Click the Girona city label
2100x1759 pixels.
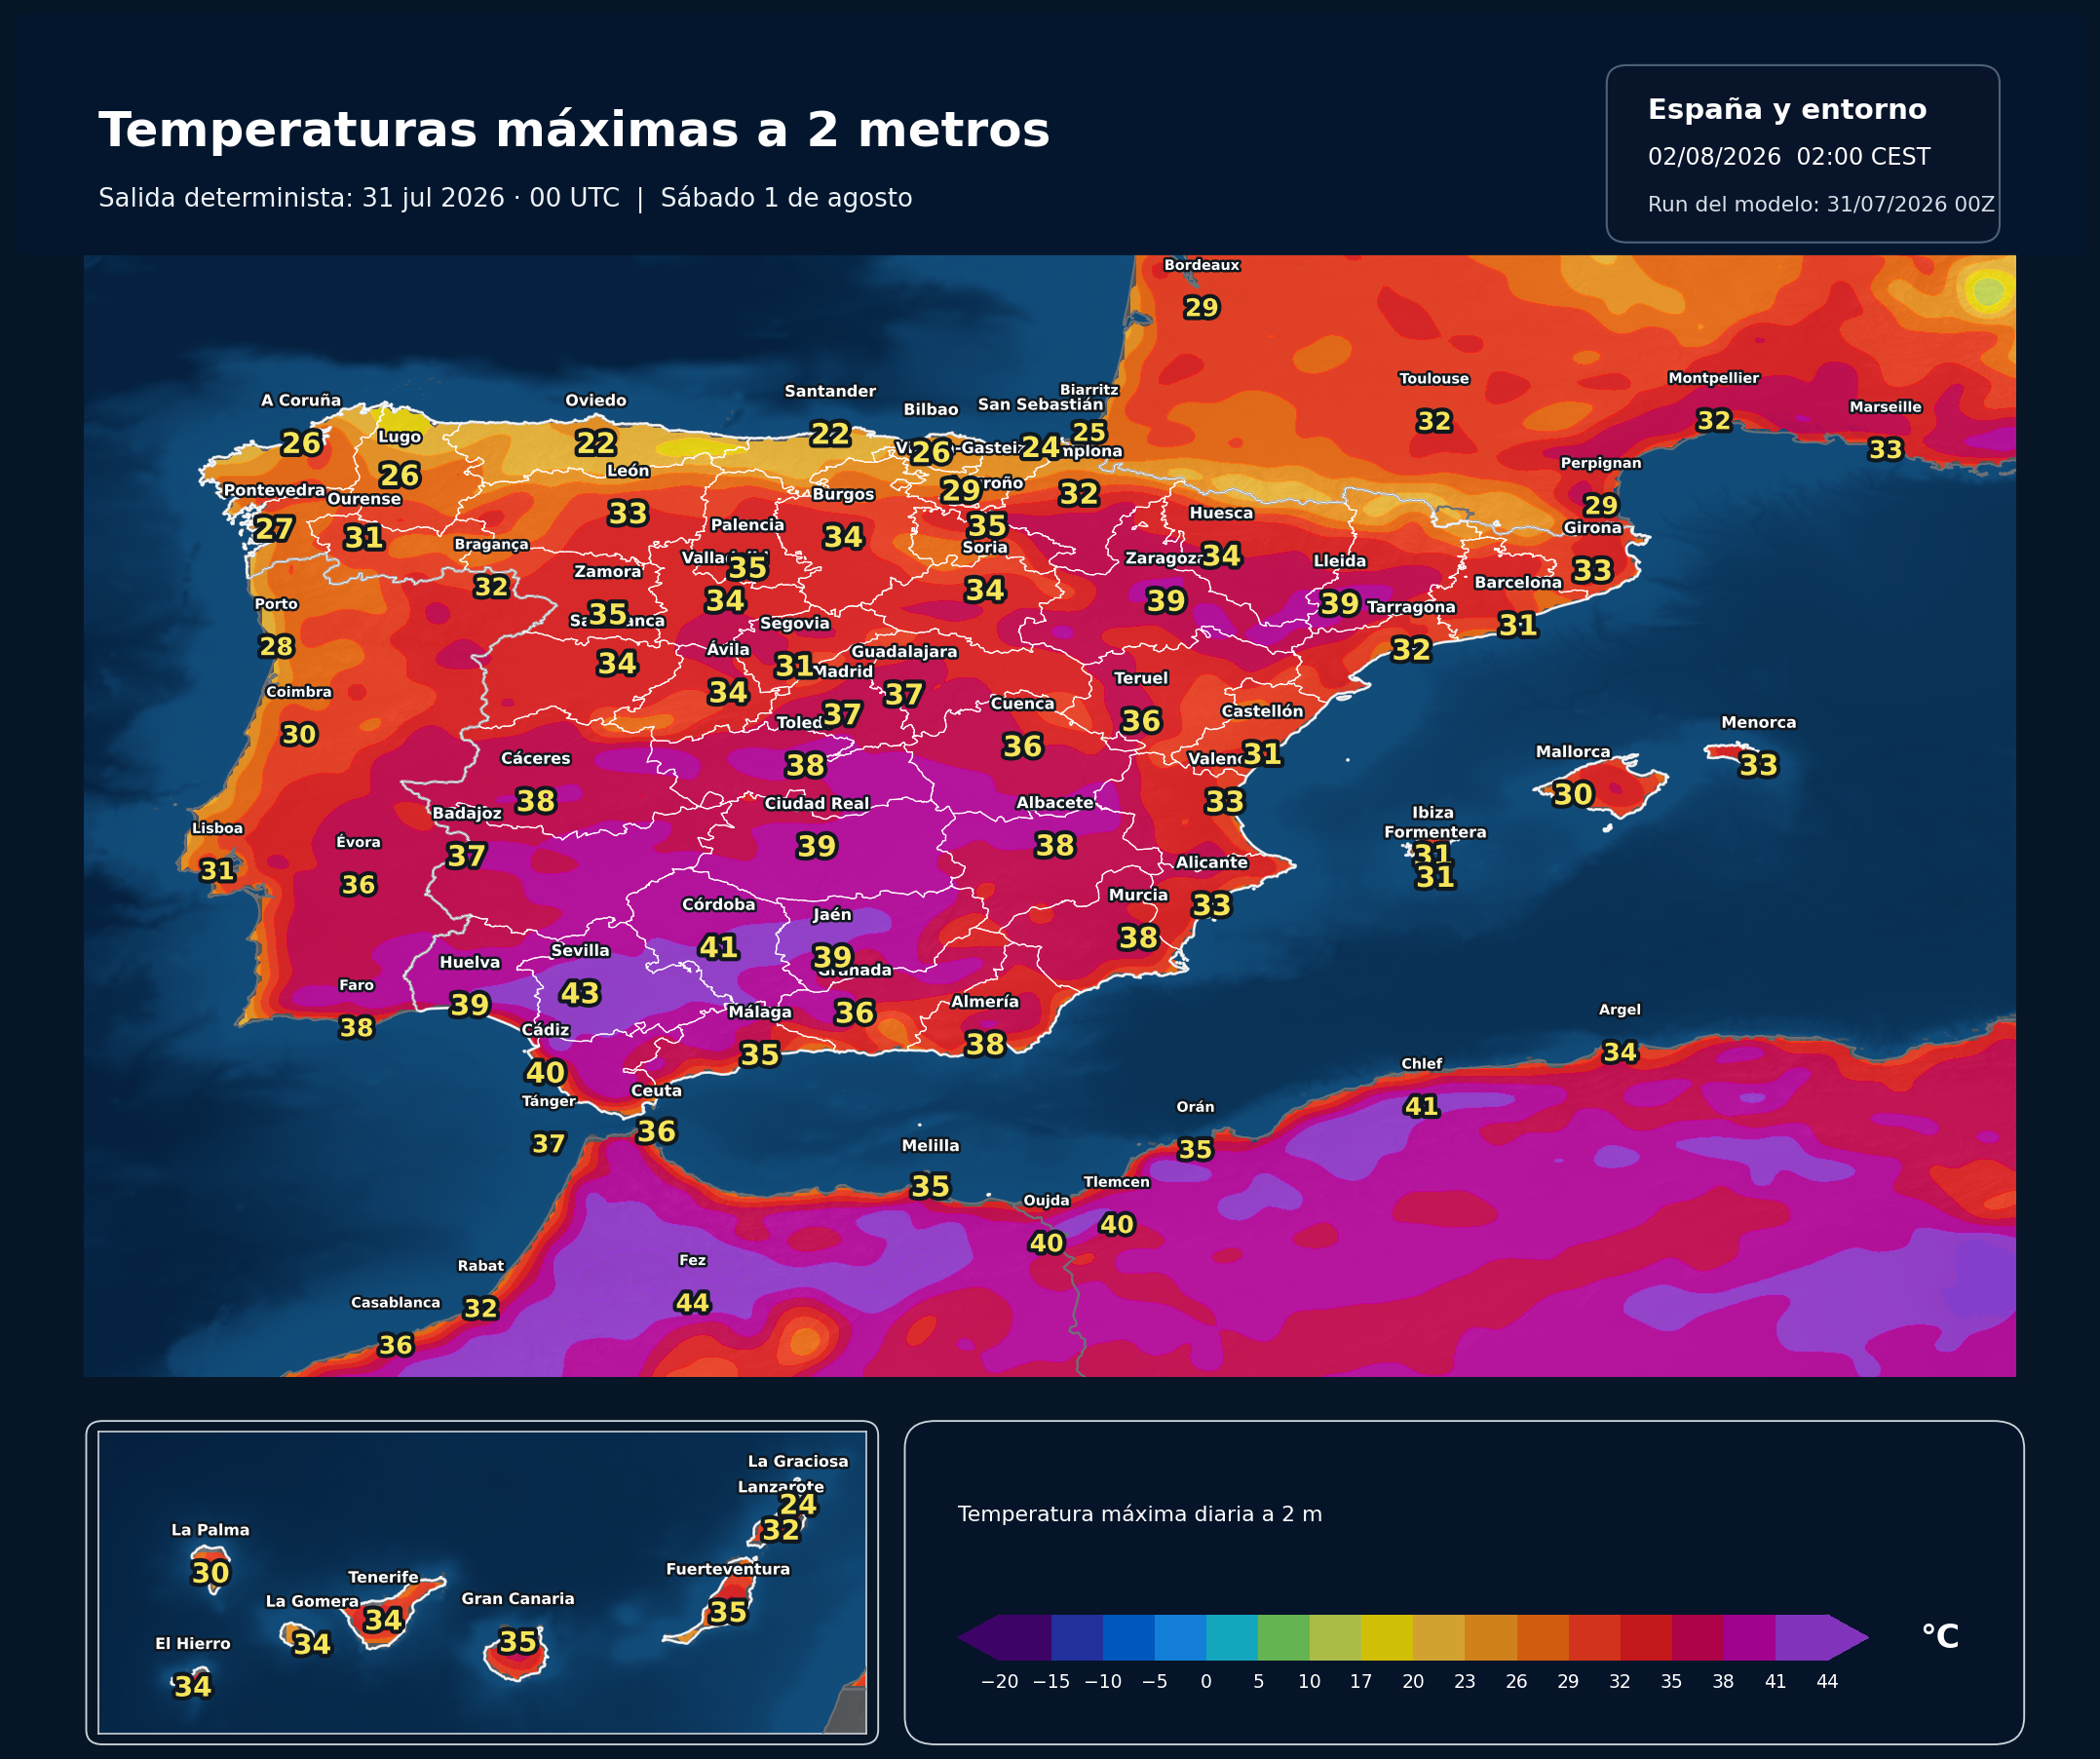click(1593, 527)
